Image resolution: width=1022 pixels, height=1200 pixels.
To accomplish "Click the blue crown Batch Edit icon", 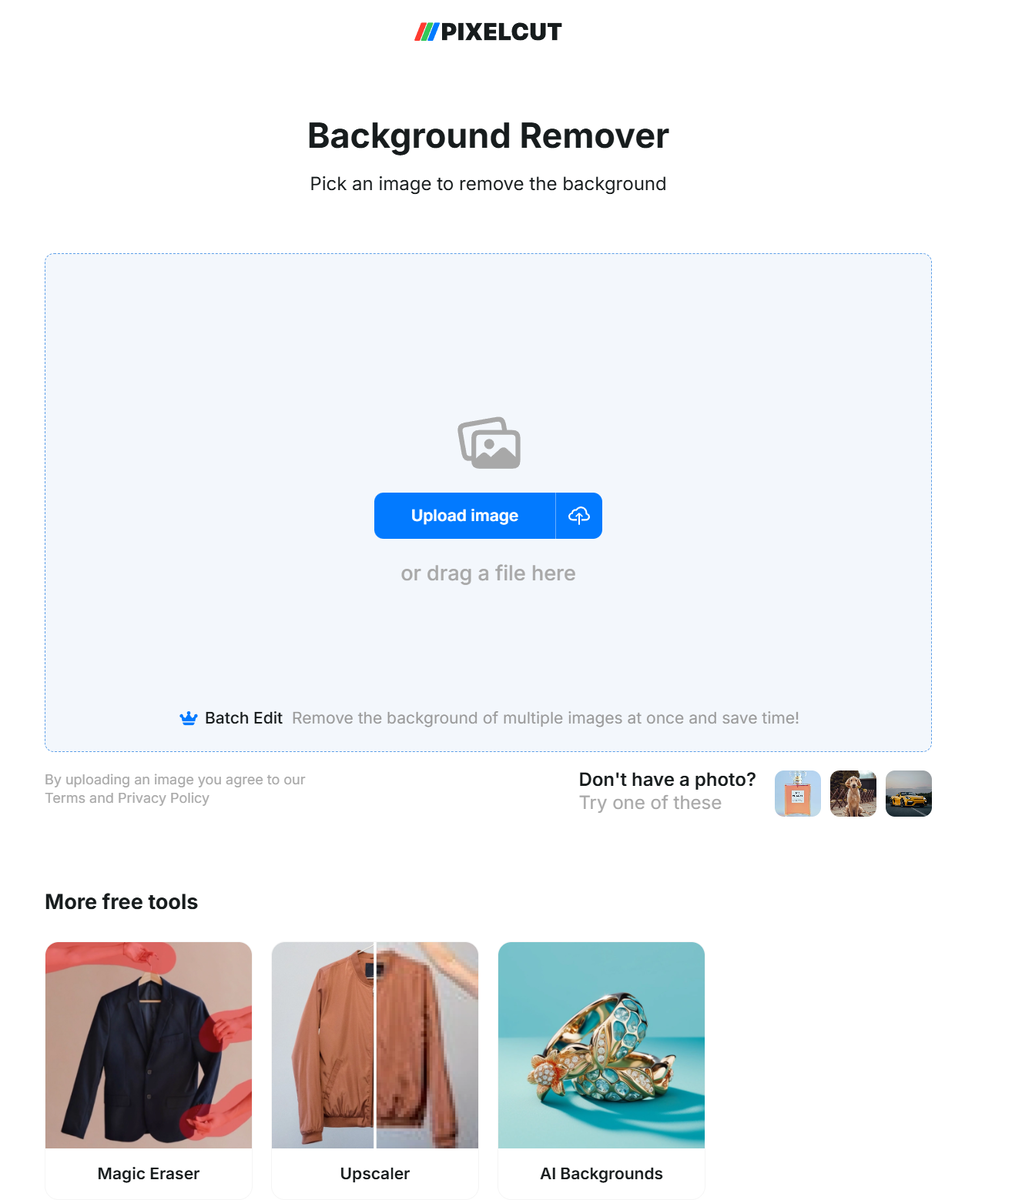I will pos(188,718).
